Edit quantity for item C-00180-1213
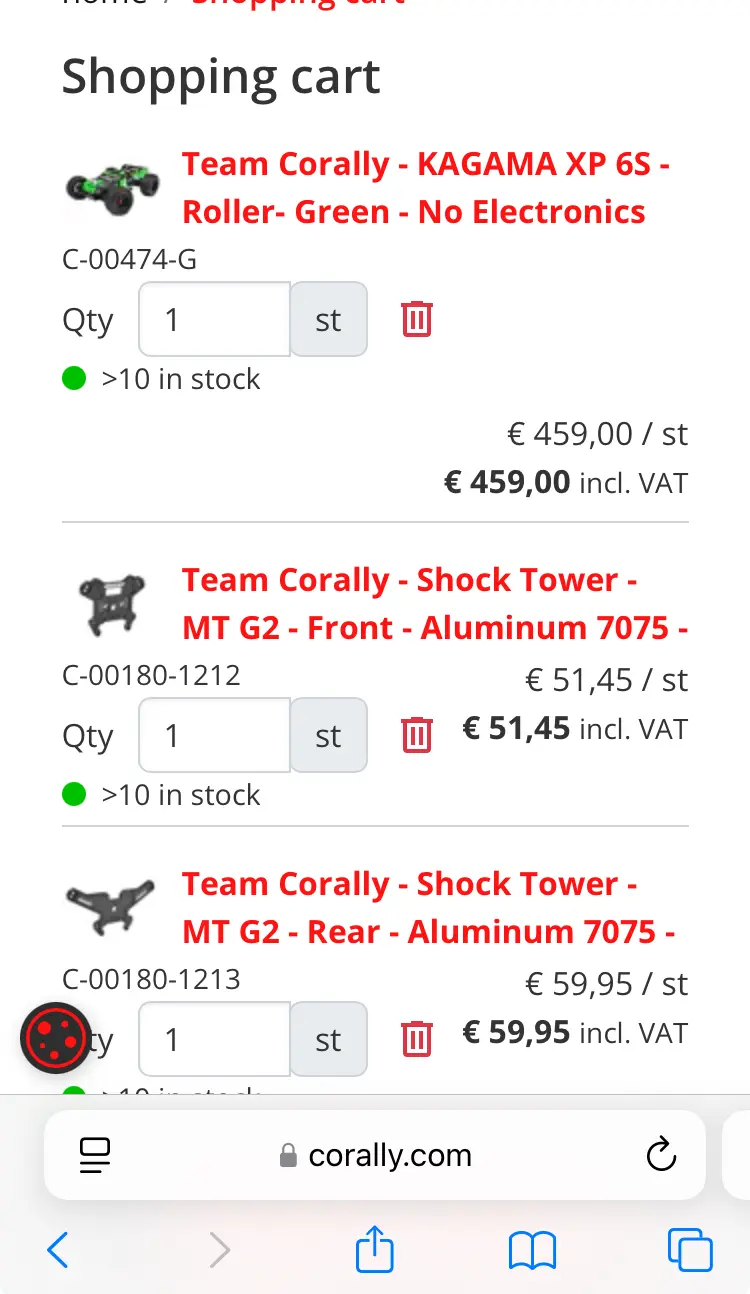This screenshot has width=750, height=1294. [x=215, y=1039]
